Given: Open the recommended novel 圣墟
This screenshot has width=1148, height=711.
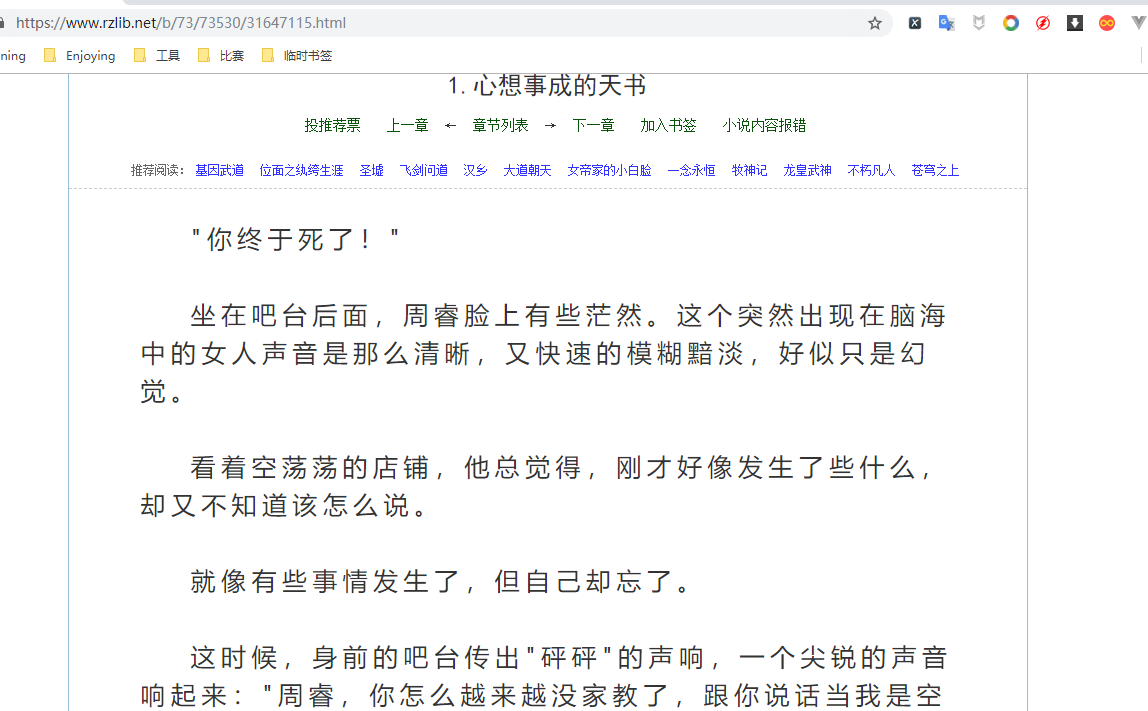Looking at the screenshot, I should pos(371,169).
